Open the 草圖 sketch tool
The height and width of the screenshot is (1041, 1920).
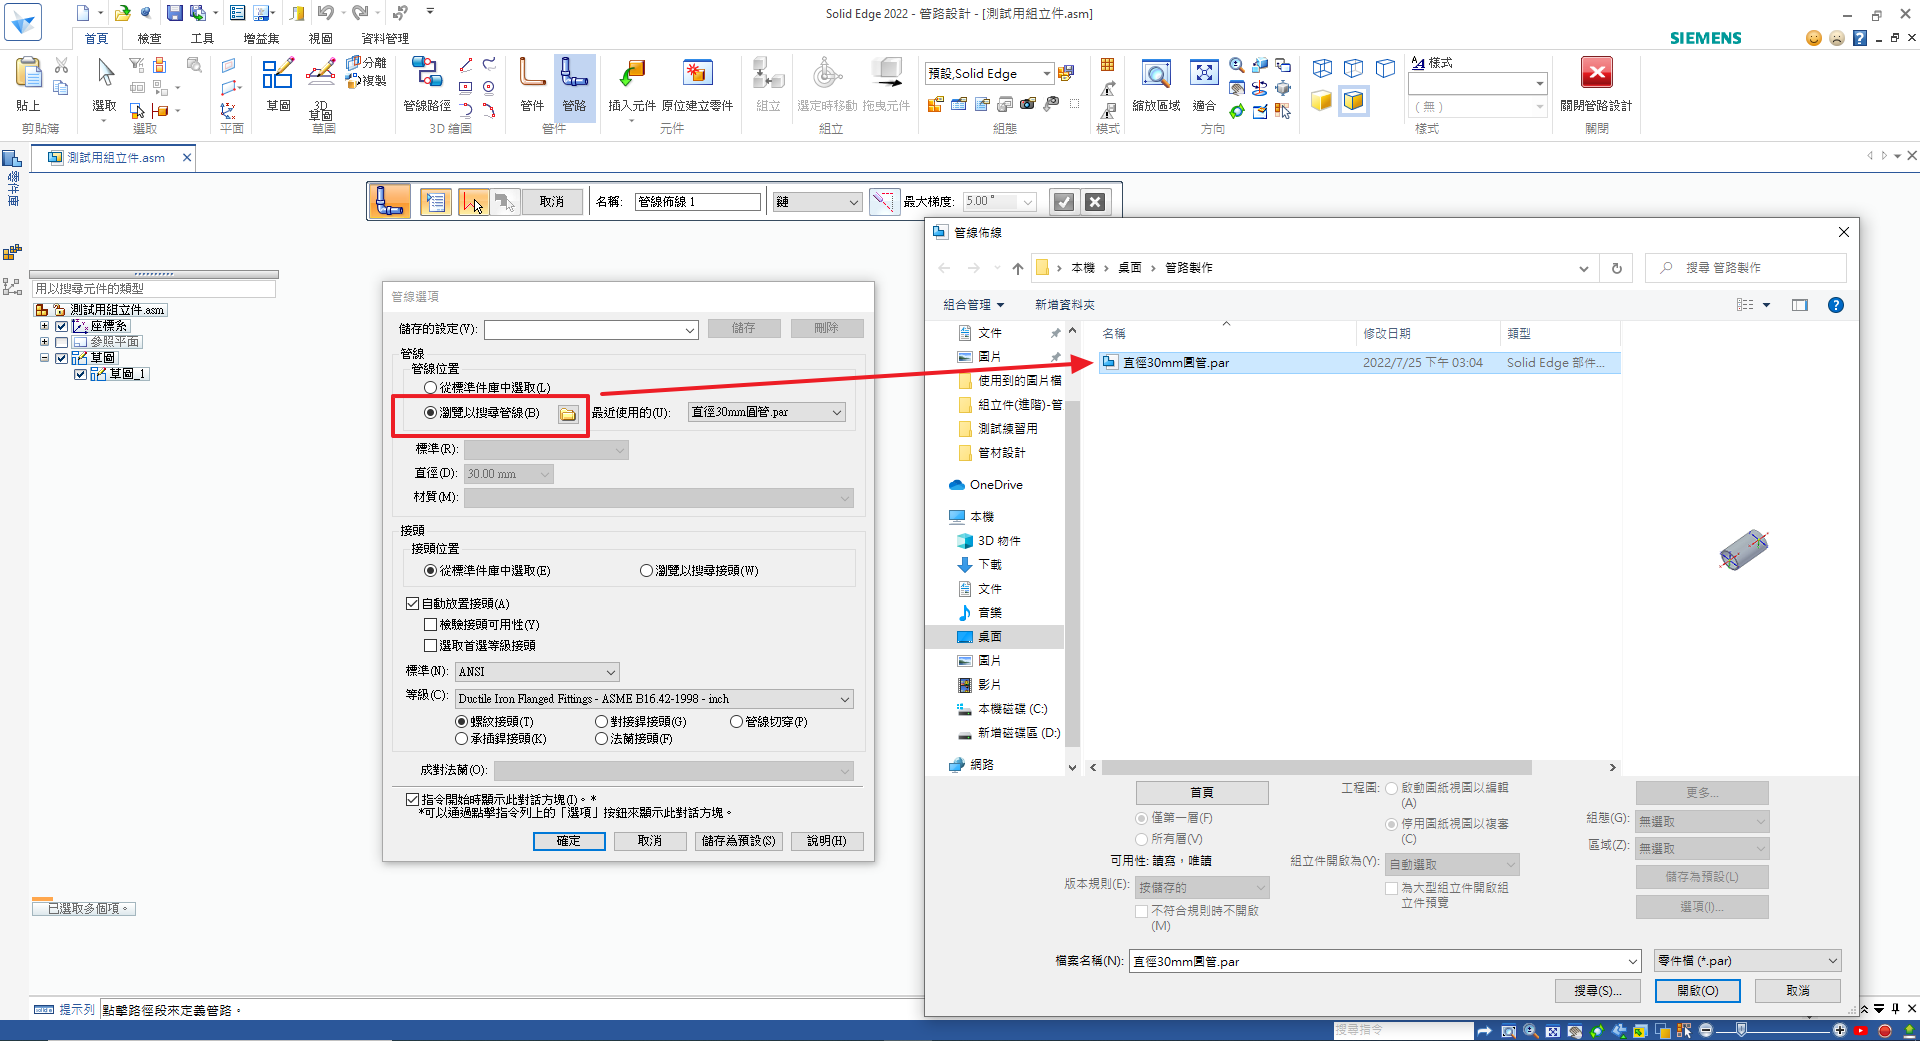click(278, 75)
